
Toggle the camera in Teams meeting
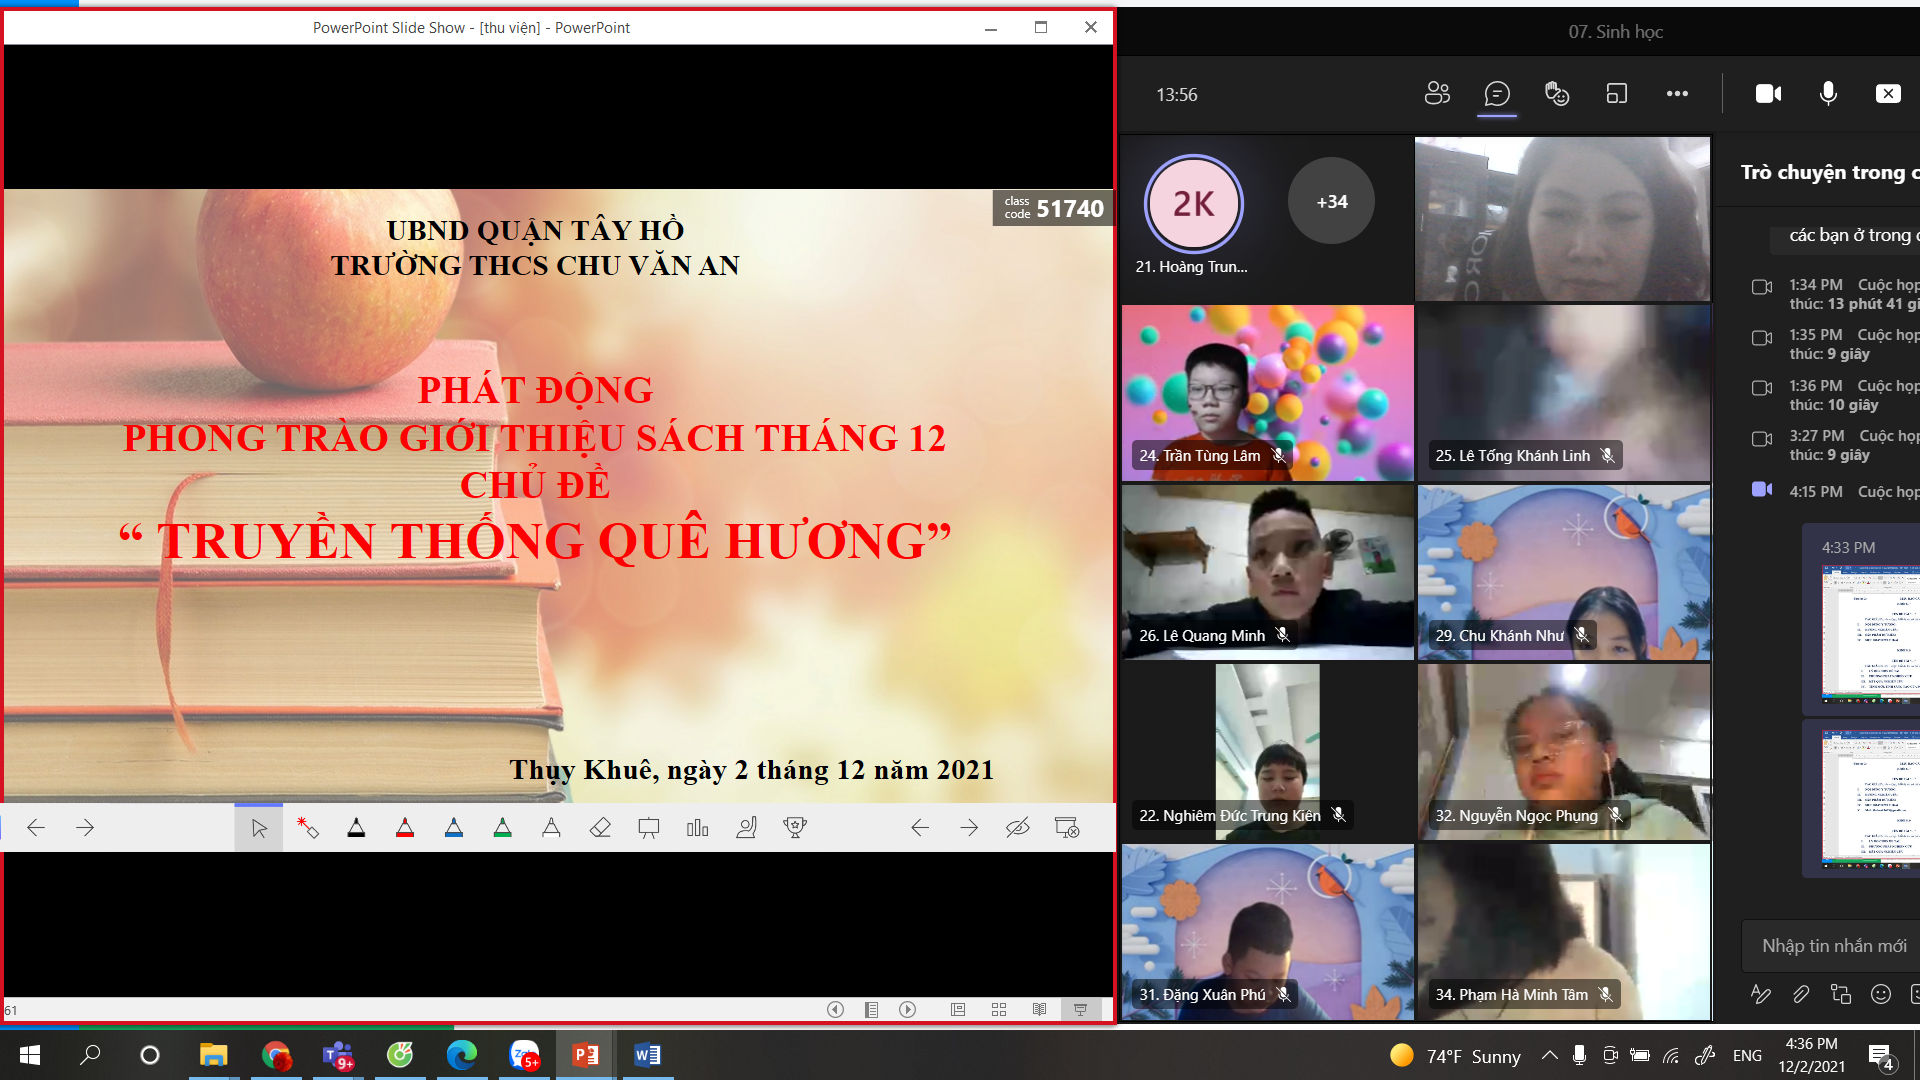click(x=1768, y=94)
